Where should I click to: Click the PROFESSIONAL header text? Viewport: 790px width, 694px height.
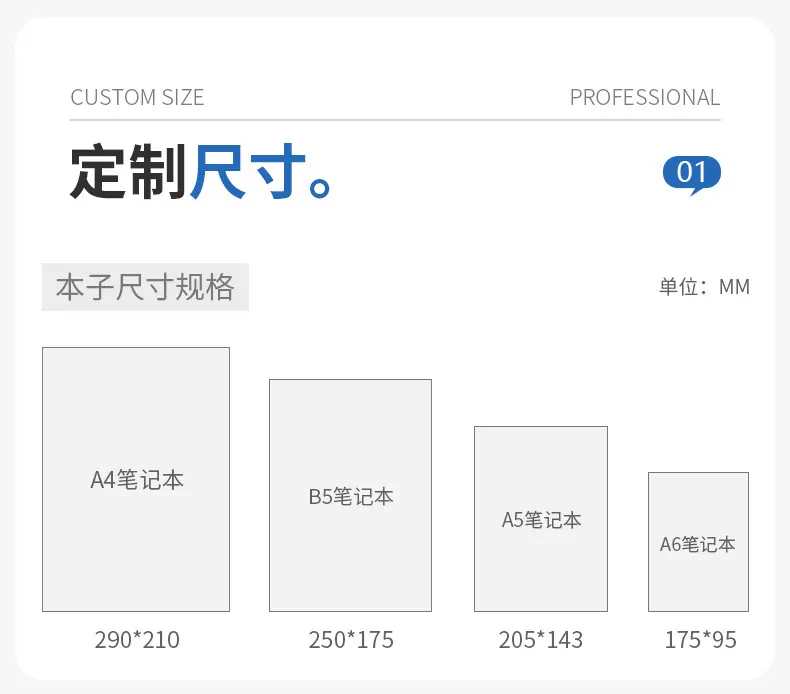click(x=645, y=97)
